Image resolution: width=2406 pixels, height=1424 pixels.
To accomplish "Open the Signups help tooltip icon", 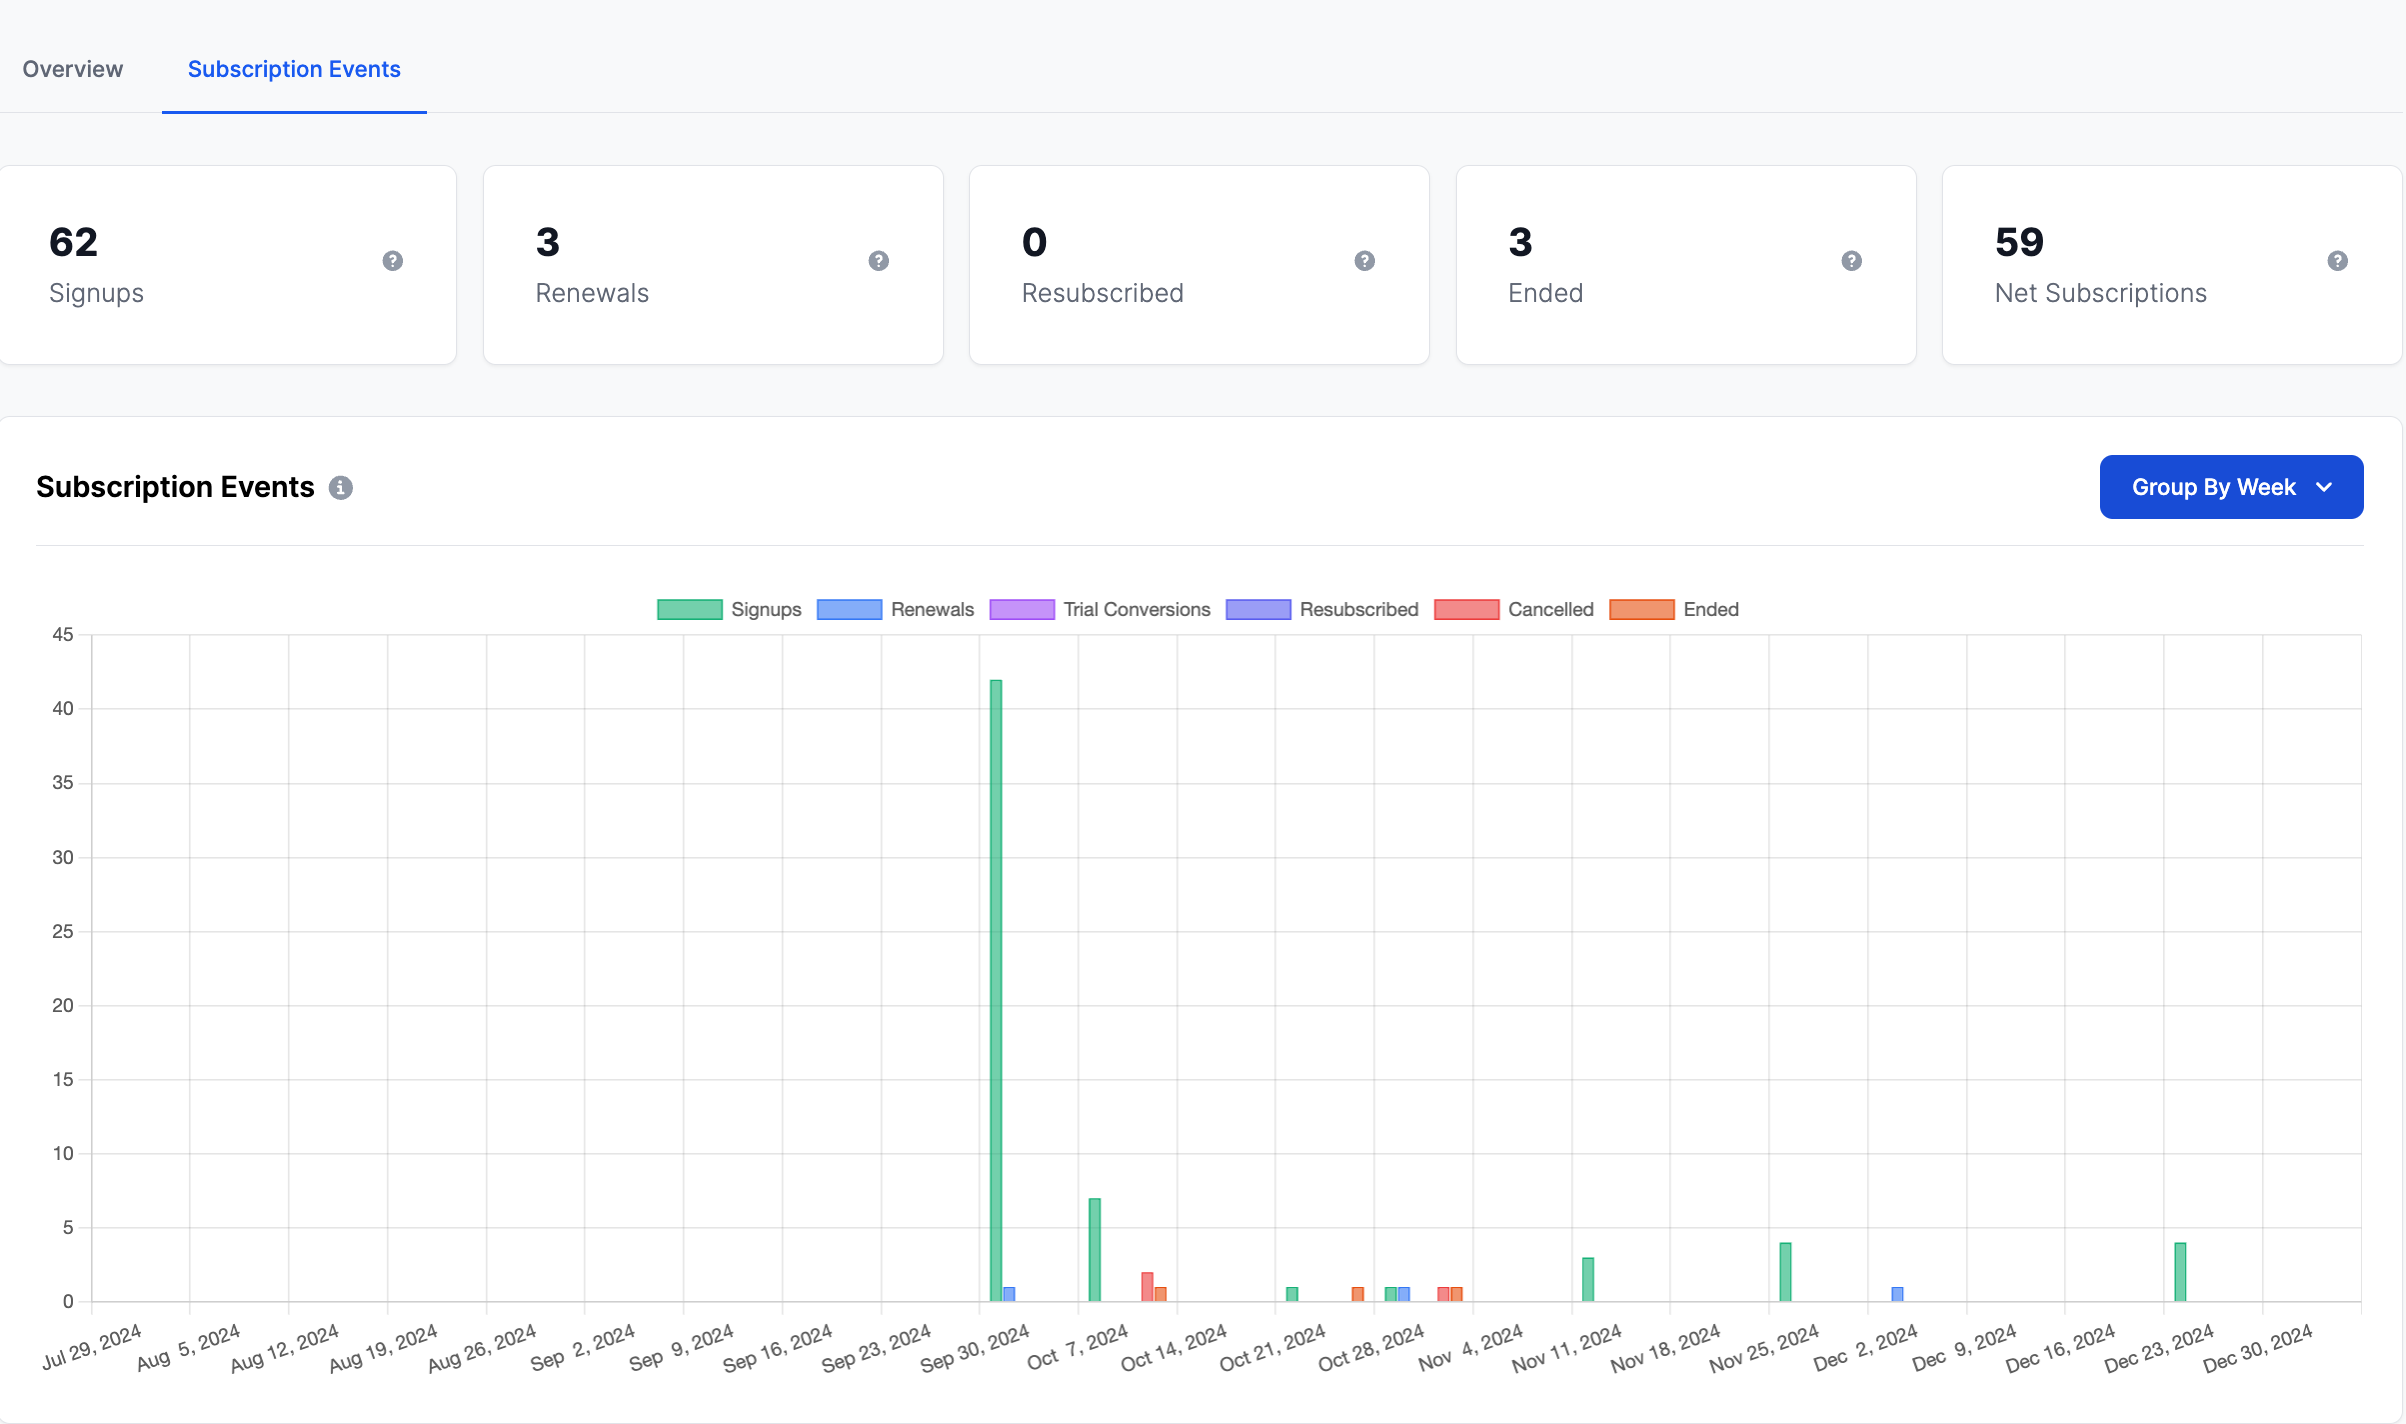I will [x=392, y=260].
